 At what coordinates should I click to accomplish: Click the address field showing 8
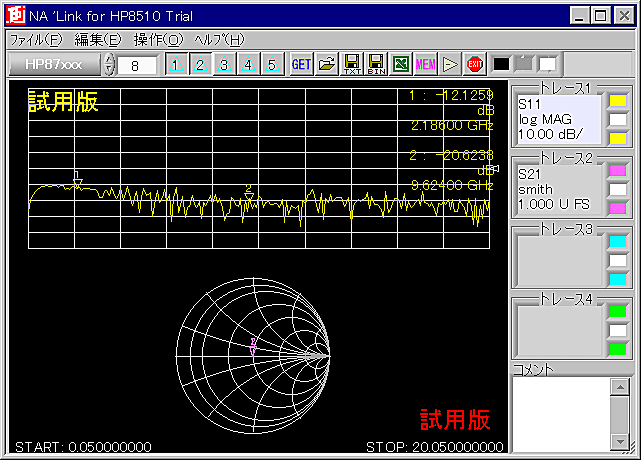(137, 65)
